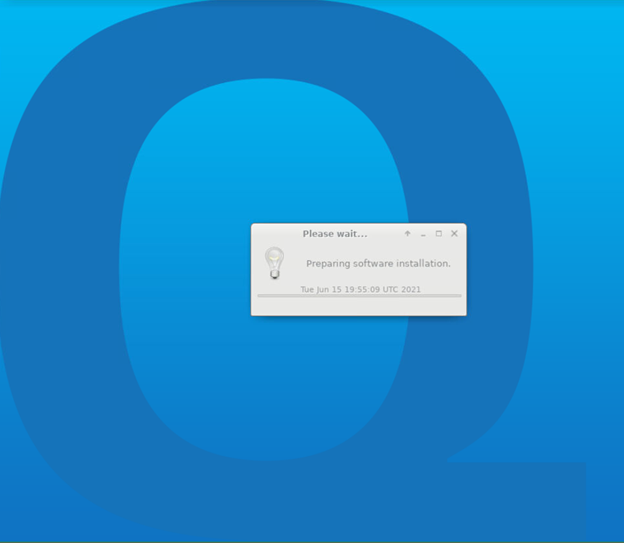Click empty title bar left of "Please wait..."
The height and width of the screenshot is (543, 624).
[275, 234]
